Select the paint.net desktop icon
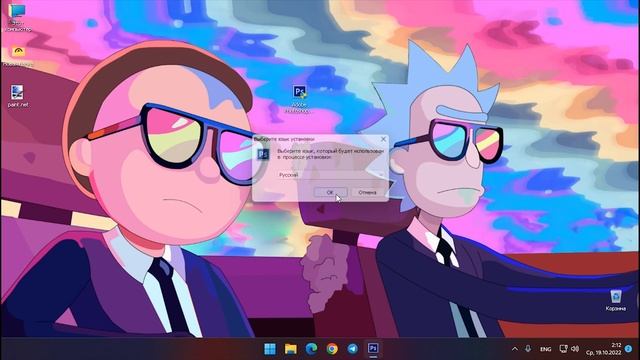 17,96
